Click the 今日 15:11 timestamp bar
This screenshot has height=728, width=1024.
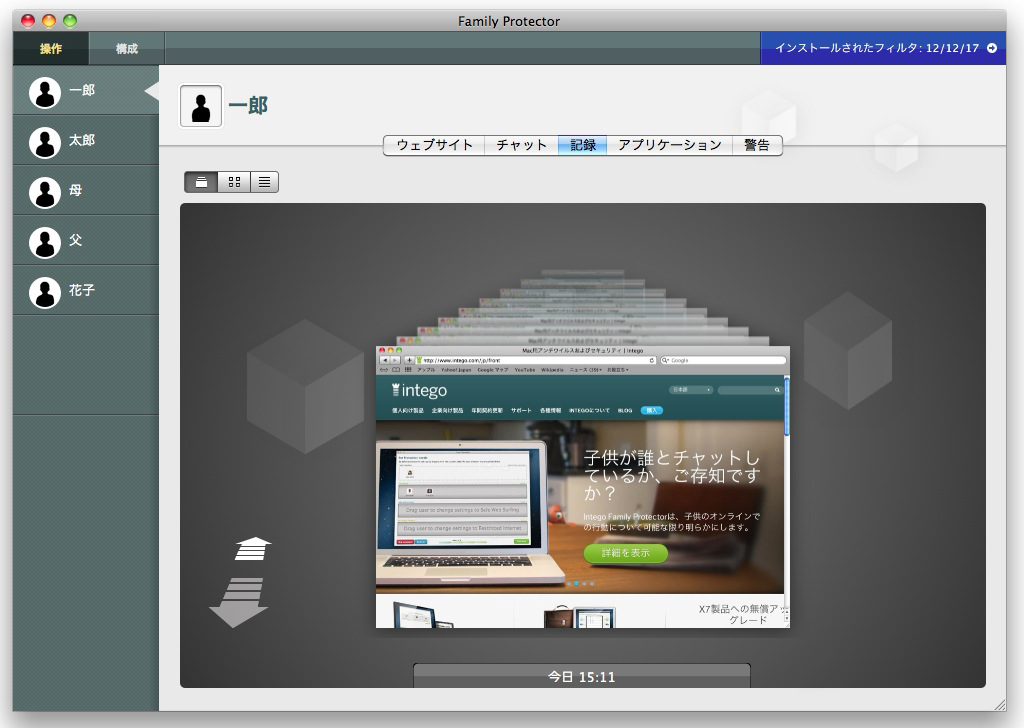click(x=581, y=676)
